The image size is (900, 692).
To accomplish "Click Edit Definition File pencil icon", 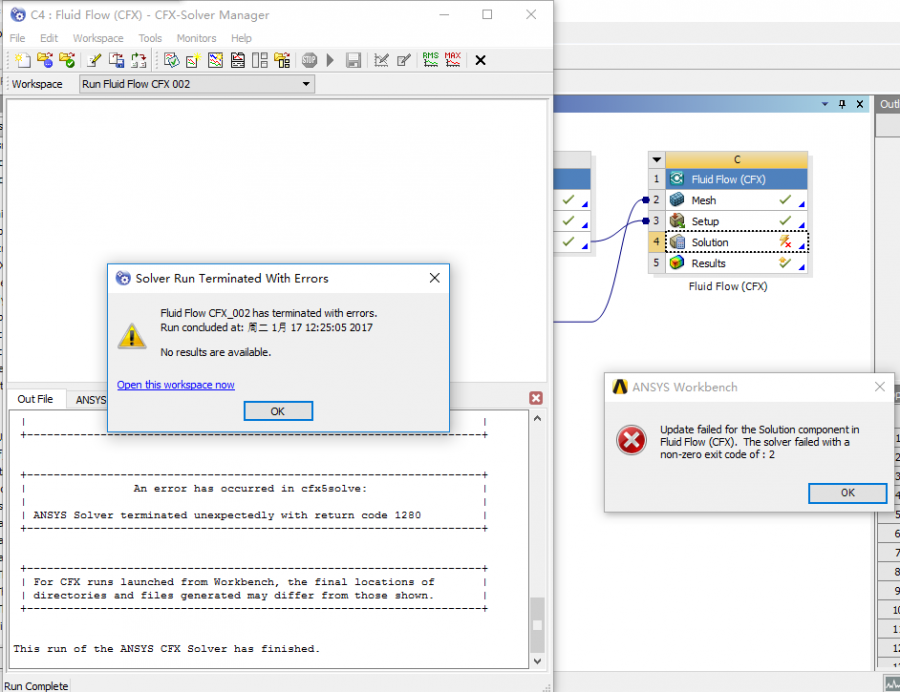I will pos(94,60).
